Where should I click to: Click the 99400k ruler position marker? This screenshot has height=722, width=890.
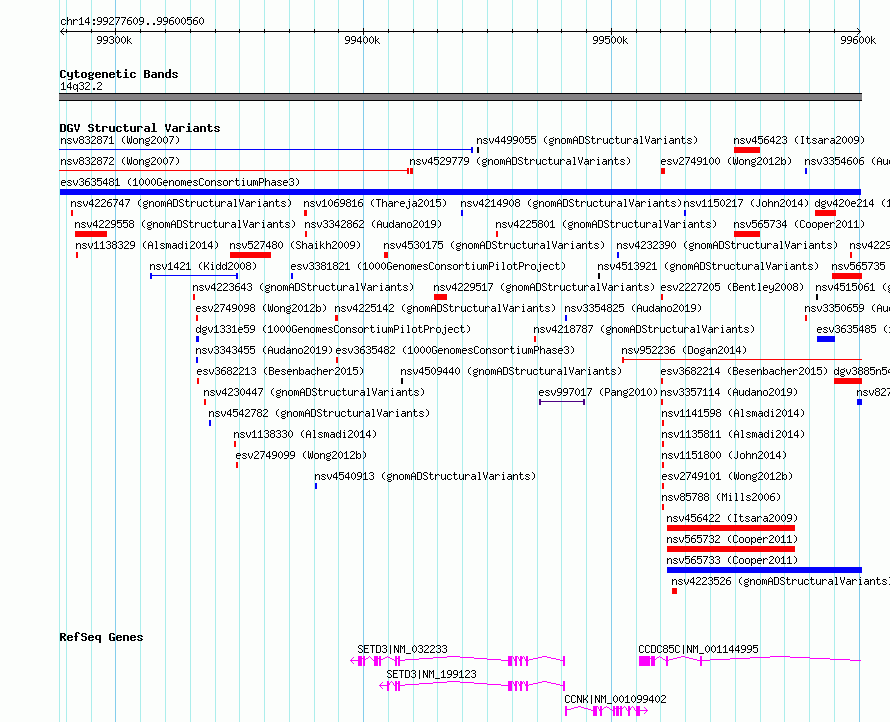click(x=362, y=40)
